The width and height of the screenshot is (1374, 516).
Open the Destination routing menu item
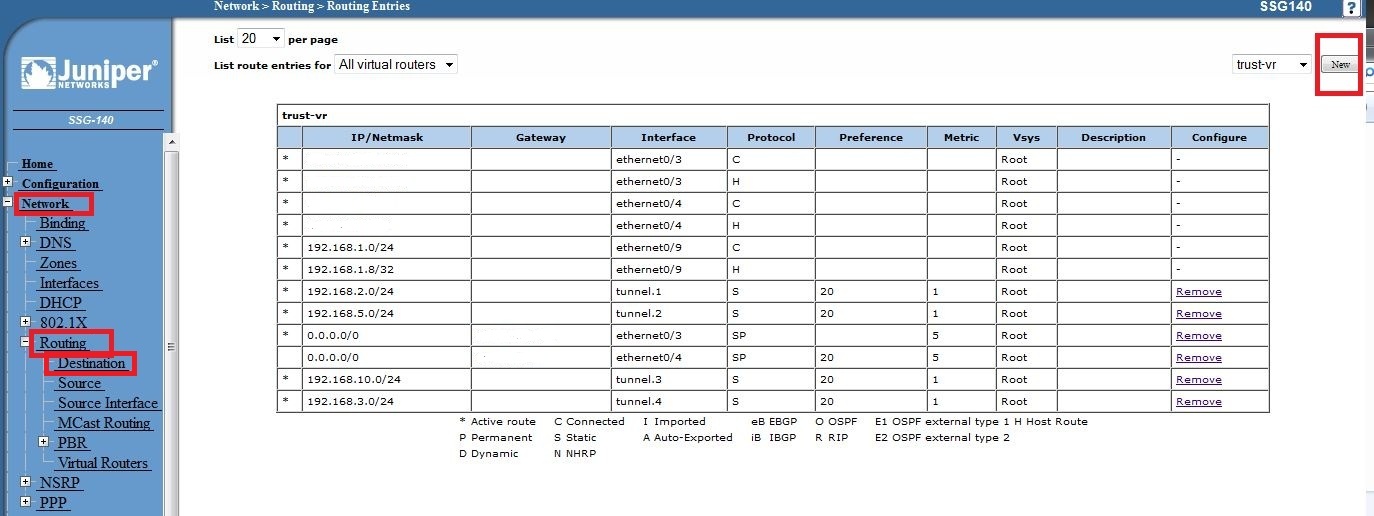[91, 363]
